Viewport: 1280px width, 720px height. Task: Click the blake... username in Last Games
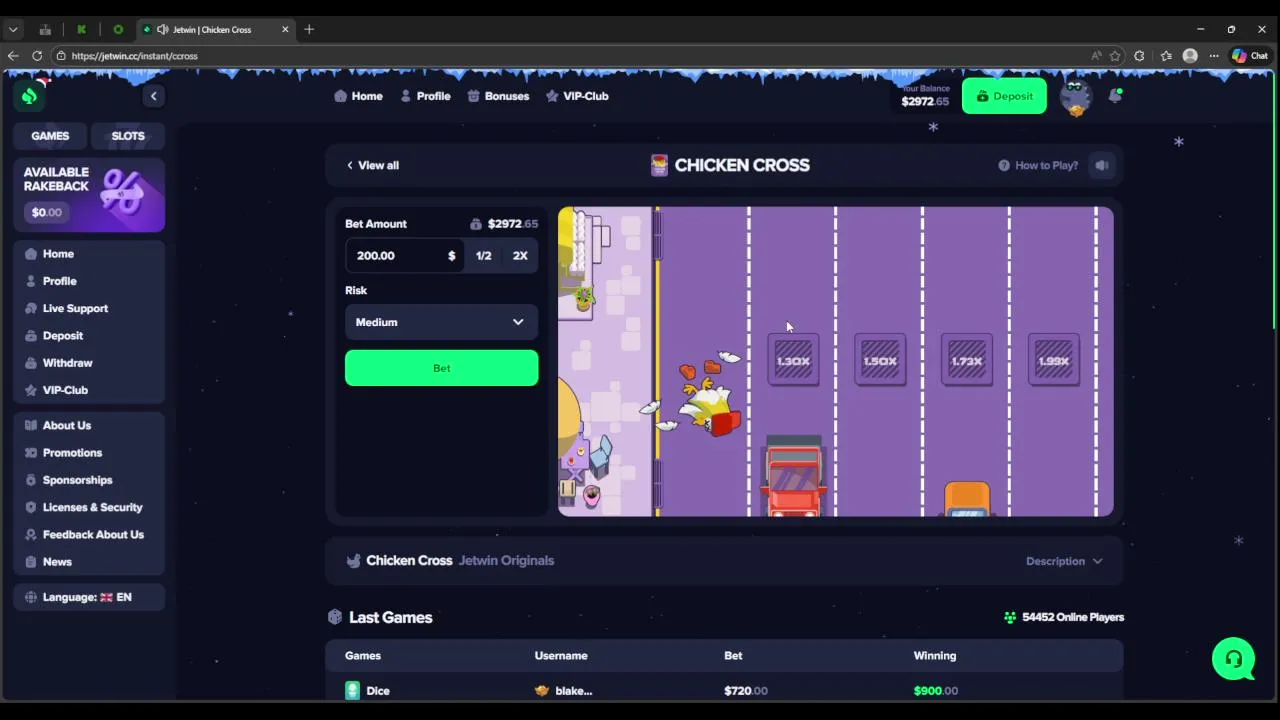coord(564,691)
